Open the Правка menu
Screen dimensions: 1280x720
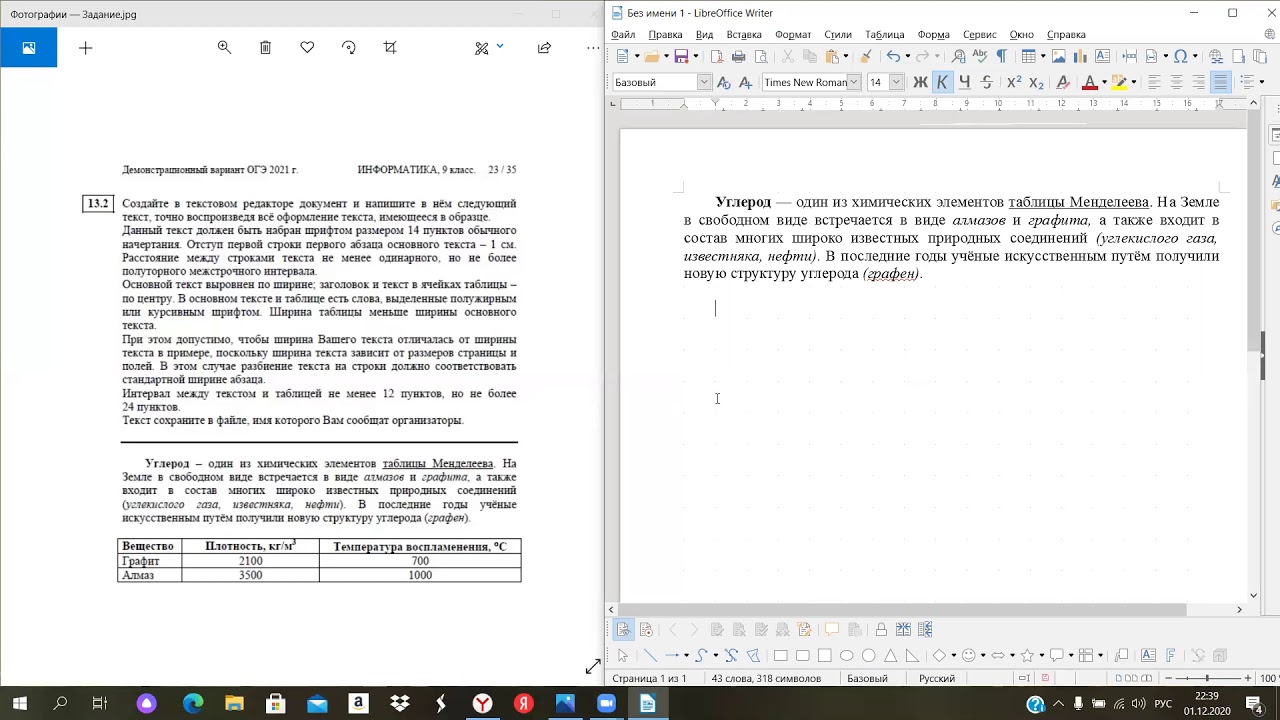tap(665, 34)
